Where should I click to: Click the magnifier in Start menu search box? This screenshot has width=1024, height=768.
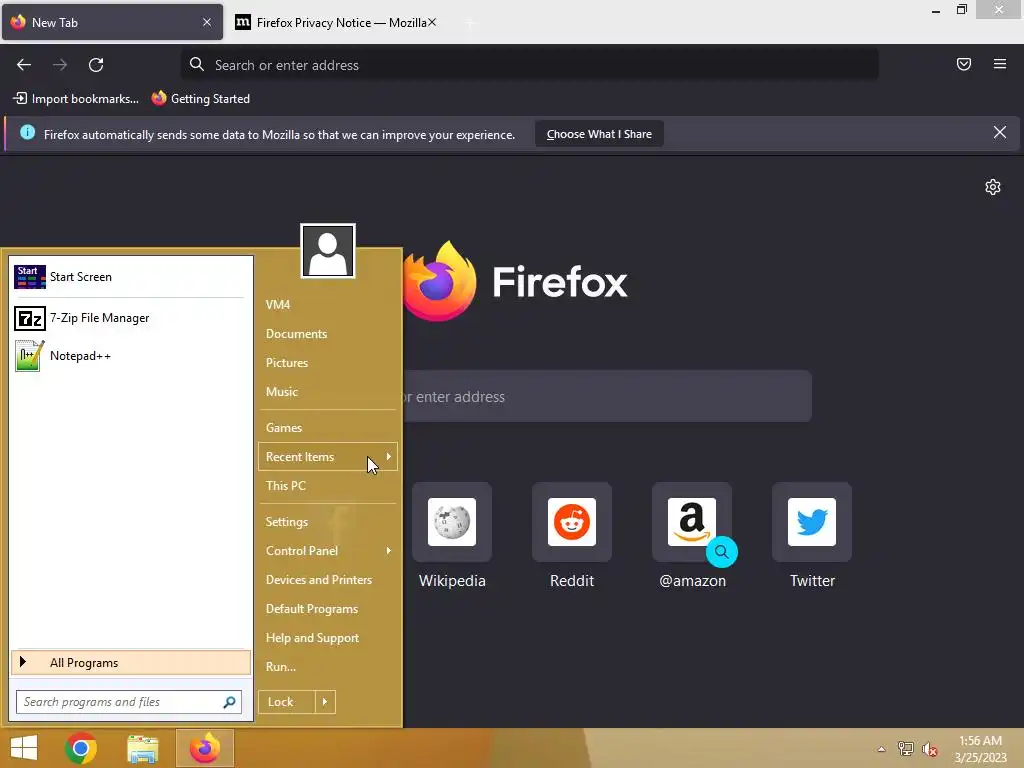[x=229, y=702]
